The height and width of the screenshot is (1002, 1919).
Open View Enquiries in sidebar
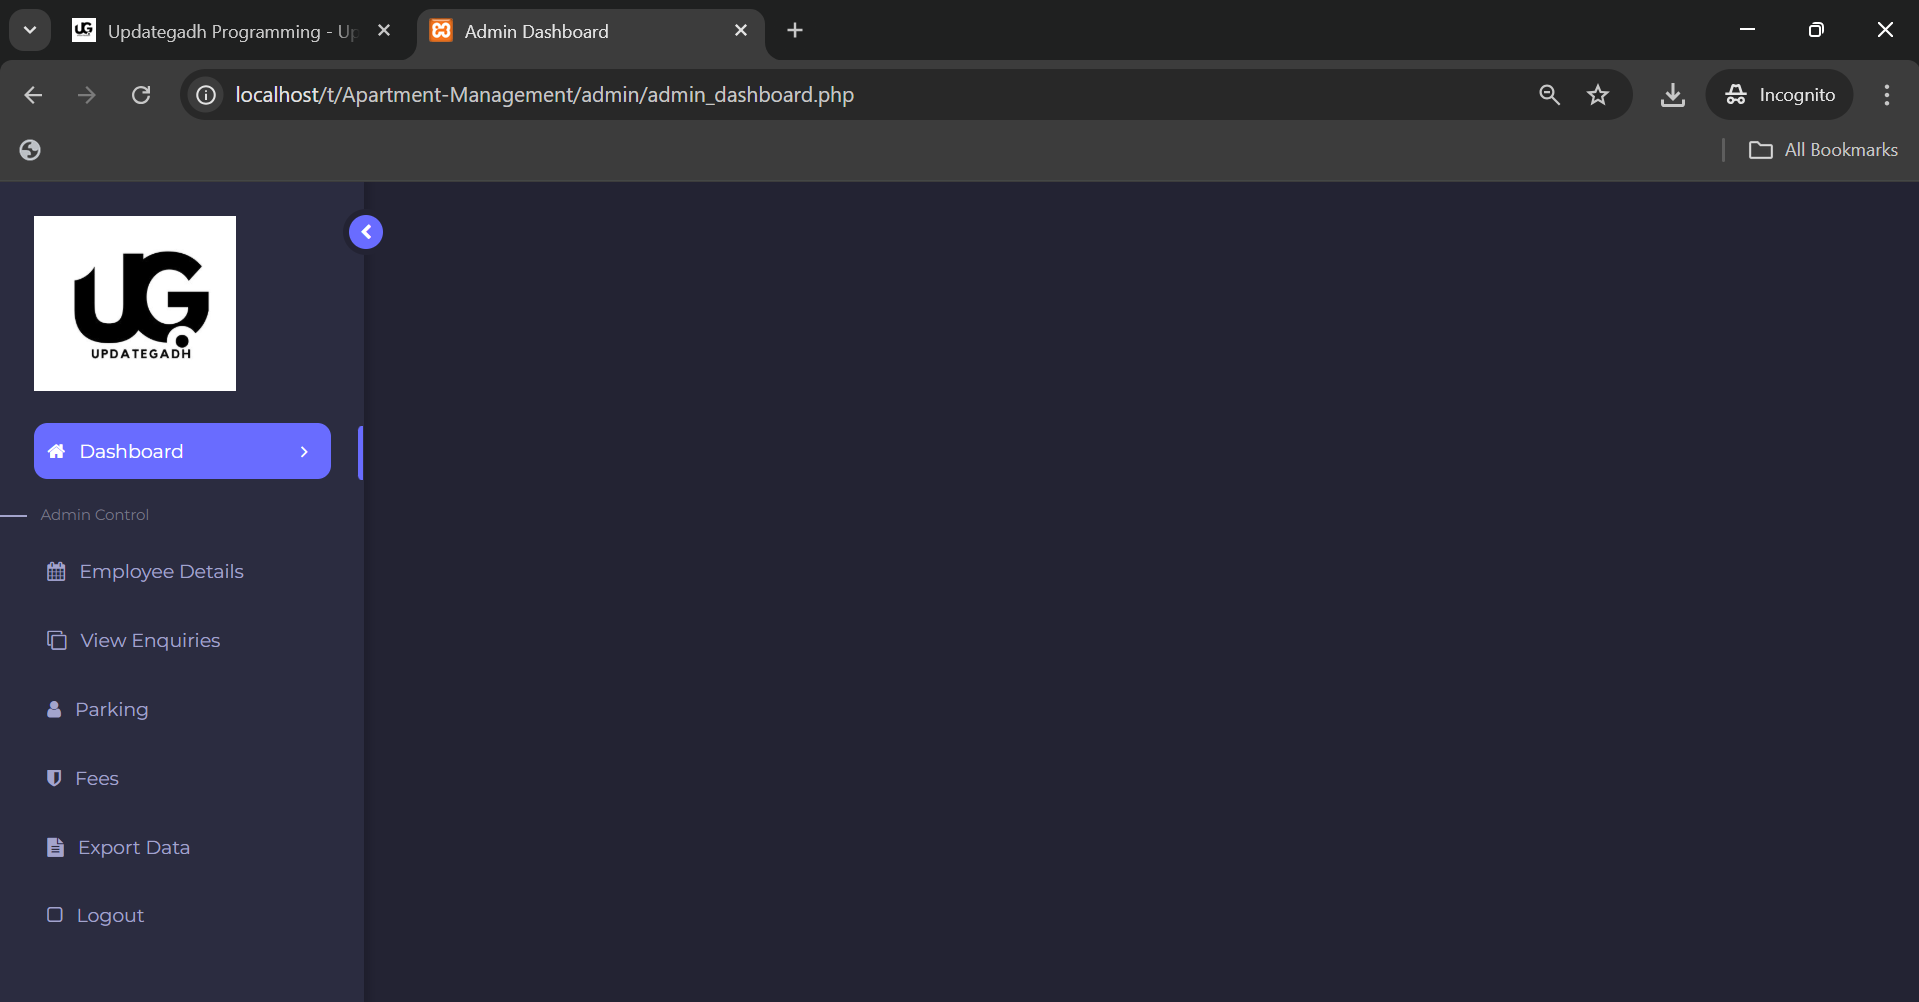[x=150, y=640]
